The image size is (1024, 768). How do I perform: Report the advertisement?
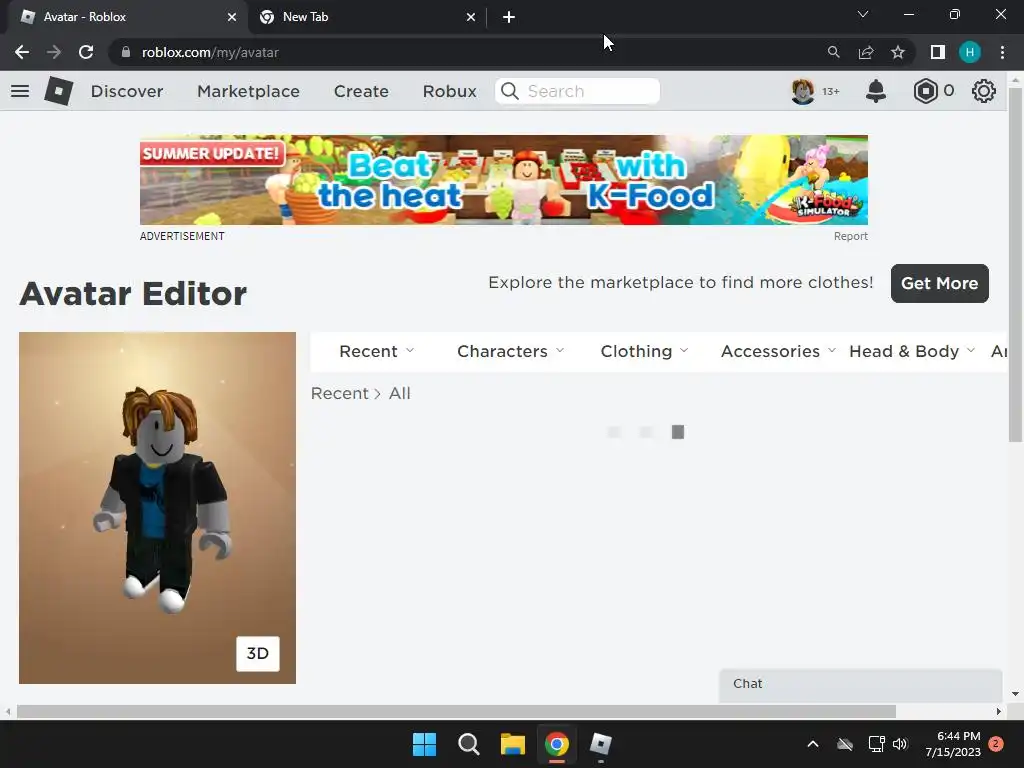[850, 236]
